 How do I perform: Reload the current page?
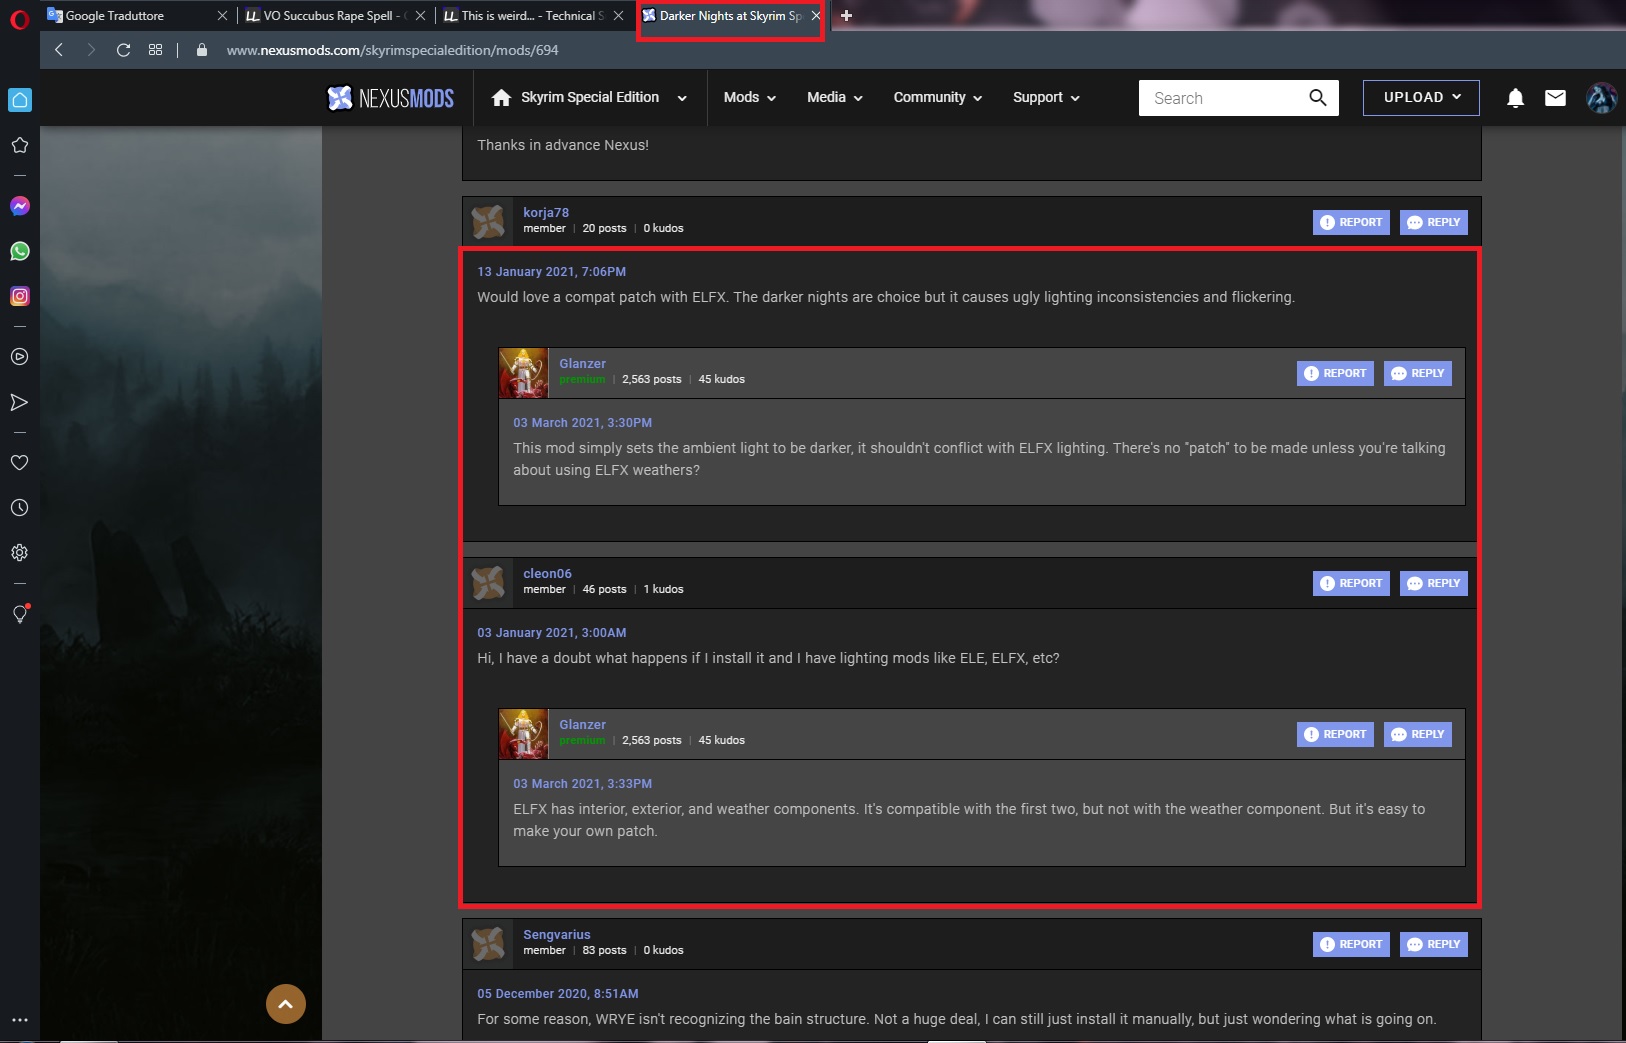coord(123,50)
